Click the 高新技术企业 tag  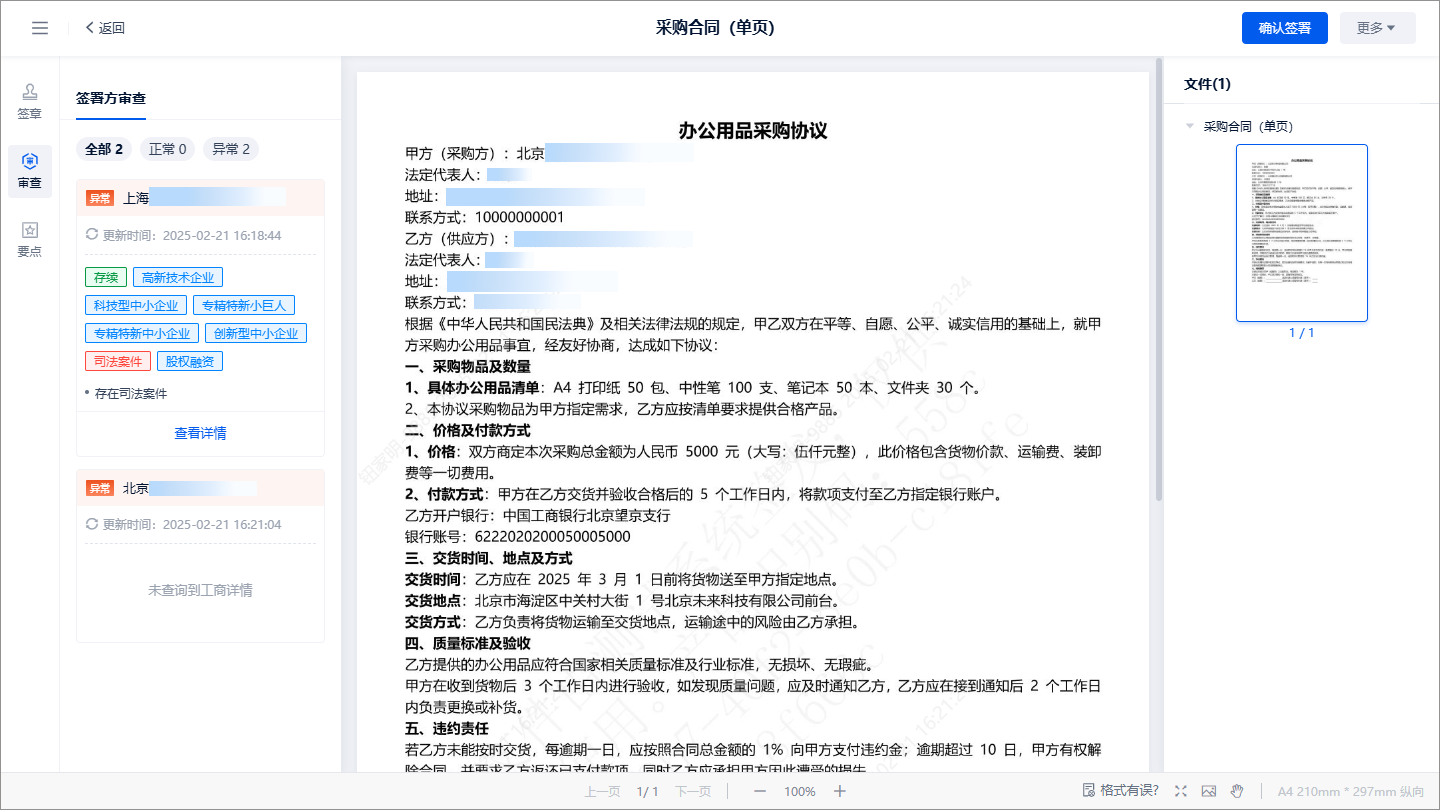[178, 277]
